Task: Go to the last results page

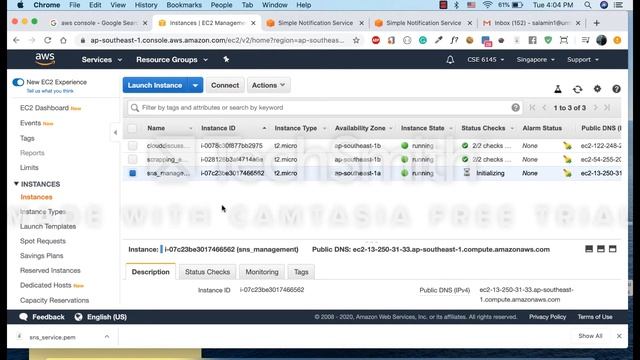Action: click(607, 108)
